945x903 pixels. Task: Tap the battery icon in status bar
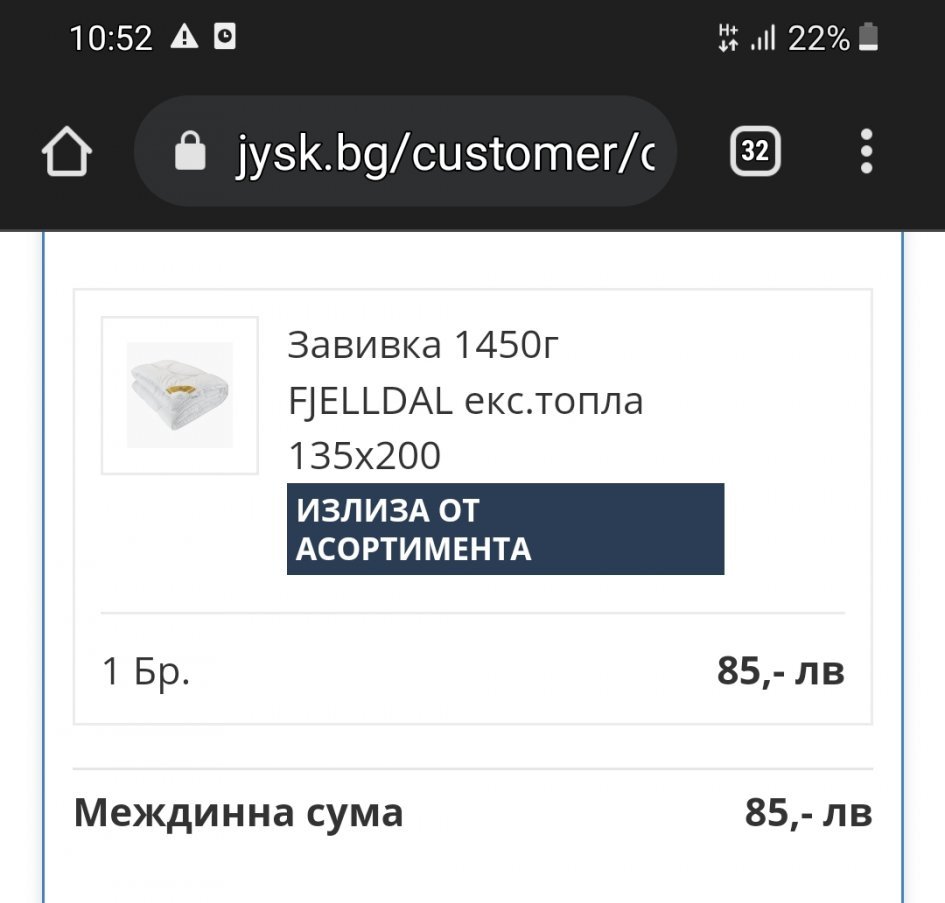(869, 38)
